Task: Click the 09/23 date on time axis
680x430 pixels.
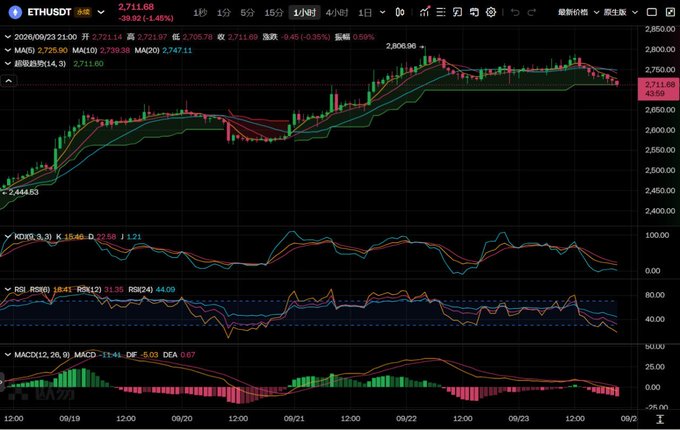Action: [x=519, y=418]
